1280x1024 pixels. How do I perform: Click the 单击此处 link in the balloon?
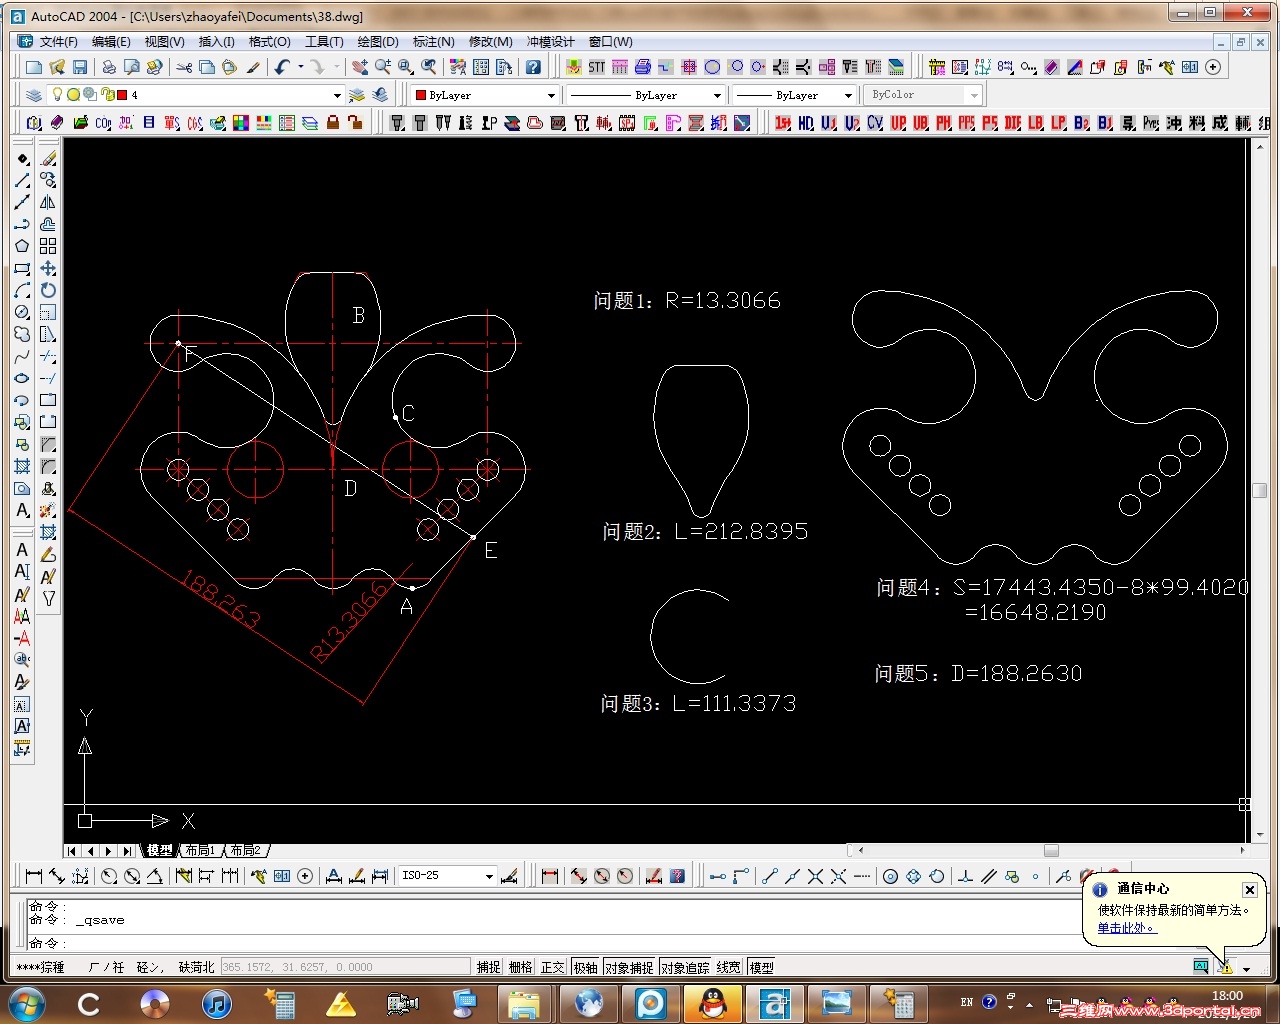(x=1127, y=928)
